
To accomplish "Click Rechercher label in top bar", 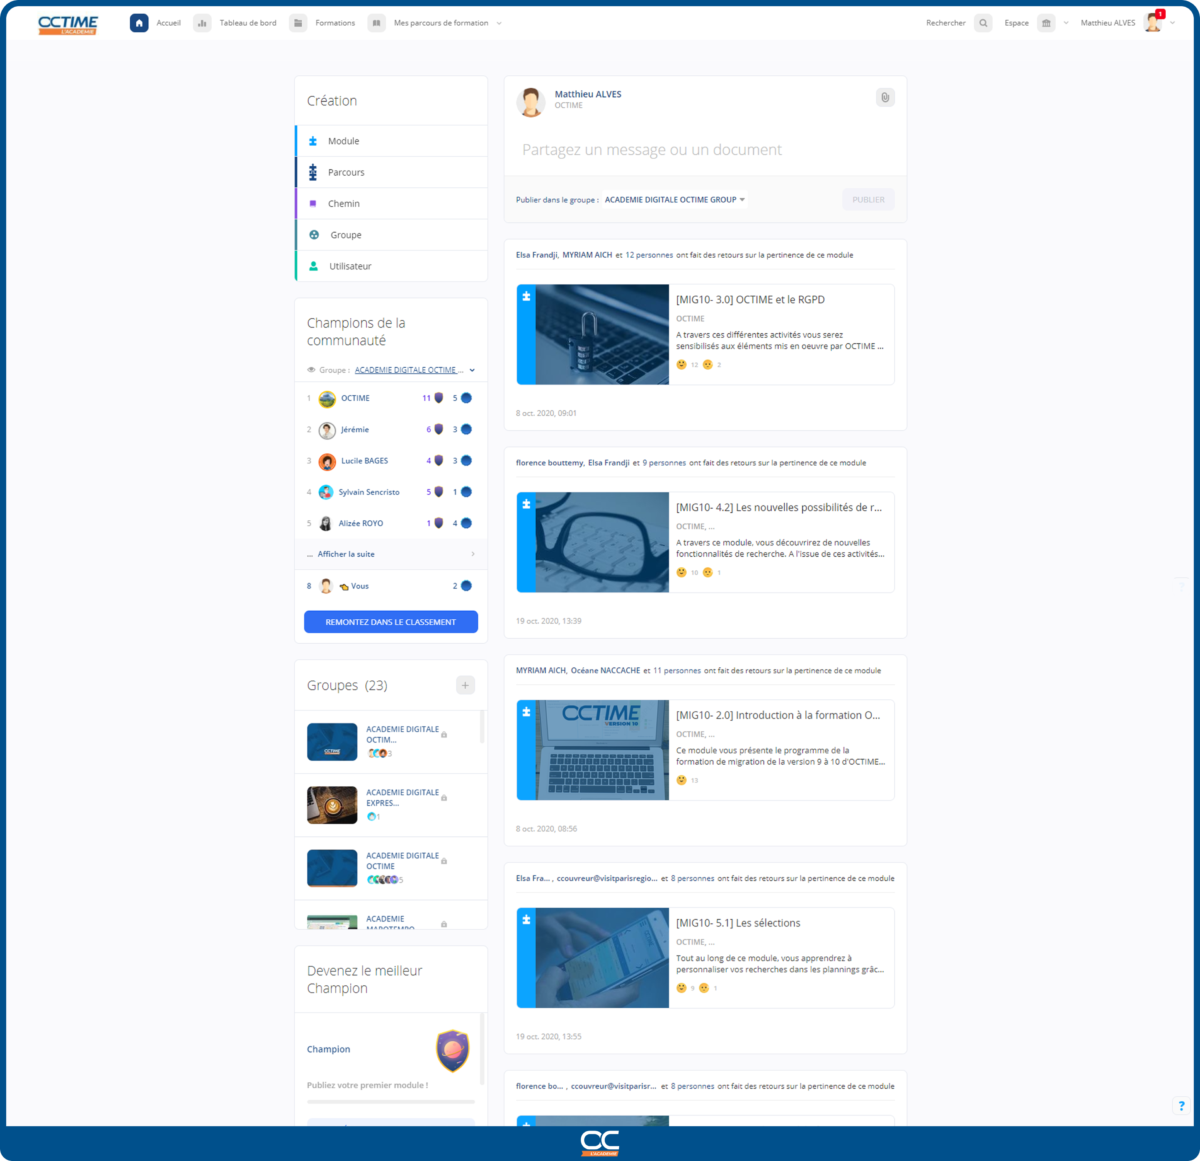I will 946,23.
